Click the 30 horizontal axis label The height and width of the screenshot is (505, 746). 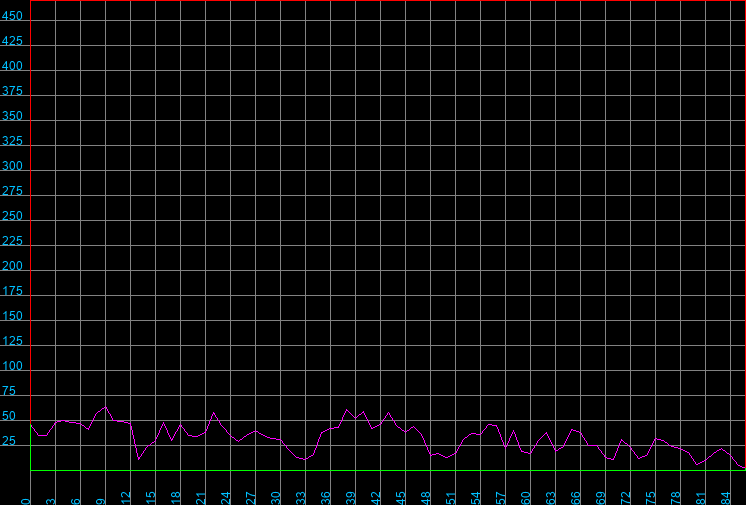pos(276,498)
